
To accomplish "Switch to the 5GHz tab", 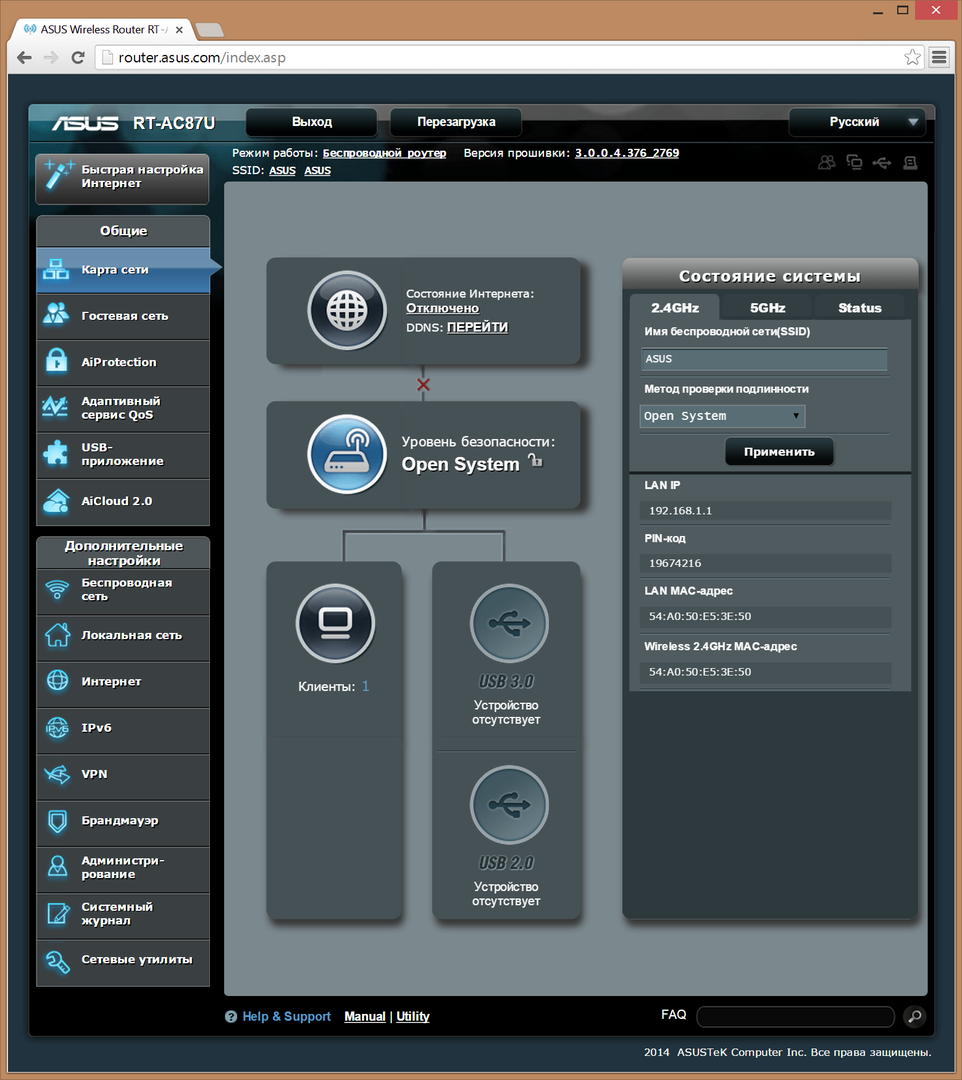I will tap(767, 308).
